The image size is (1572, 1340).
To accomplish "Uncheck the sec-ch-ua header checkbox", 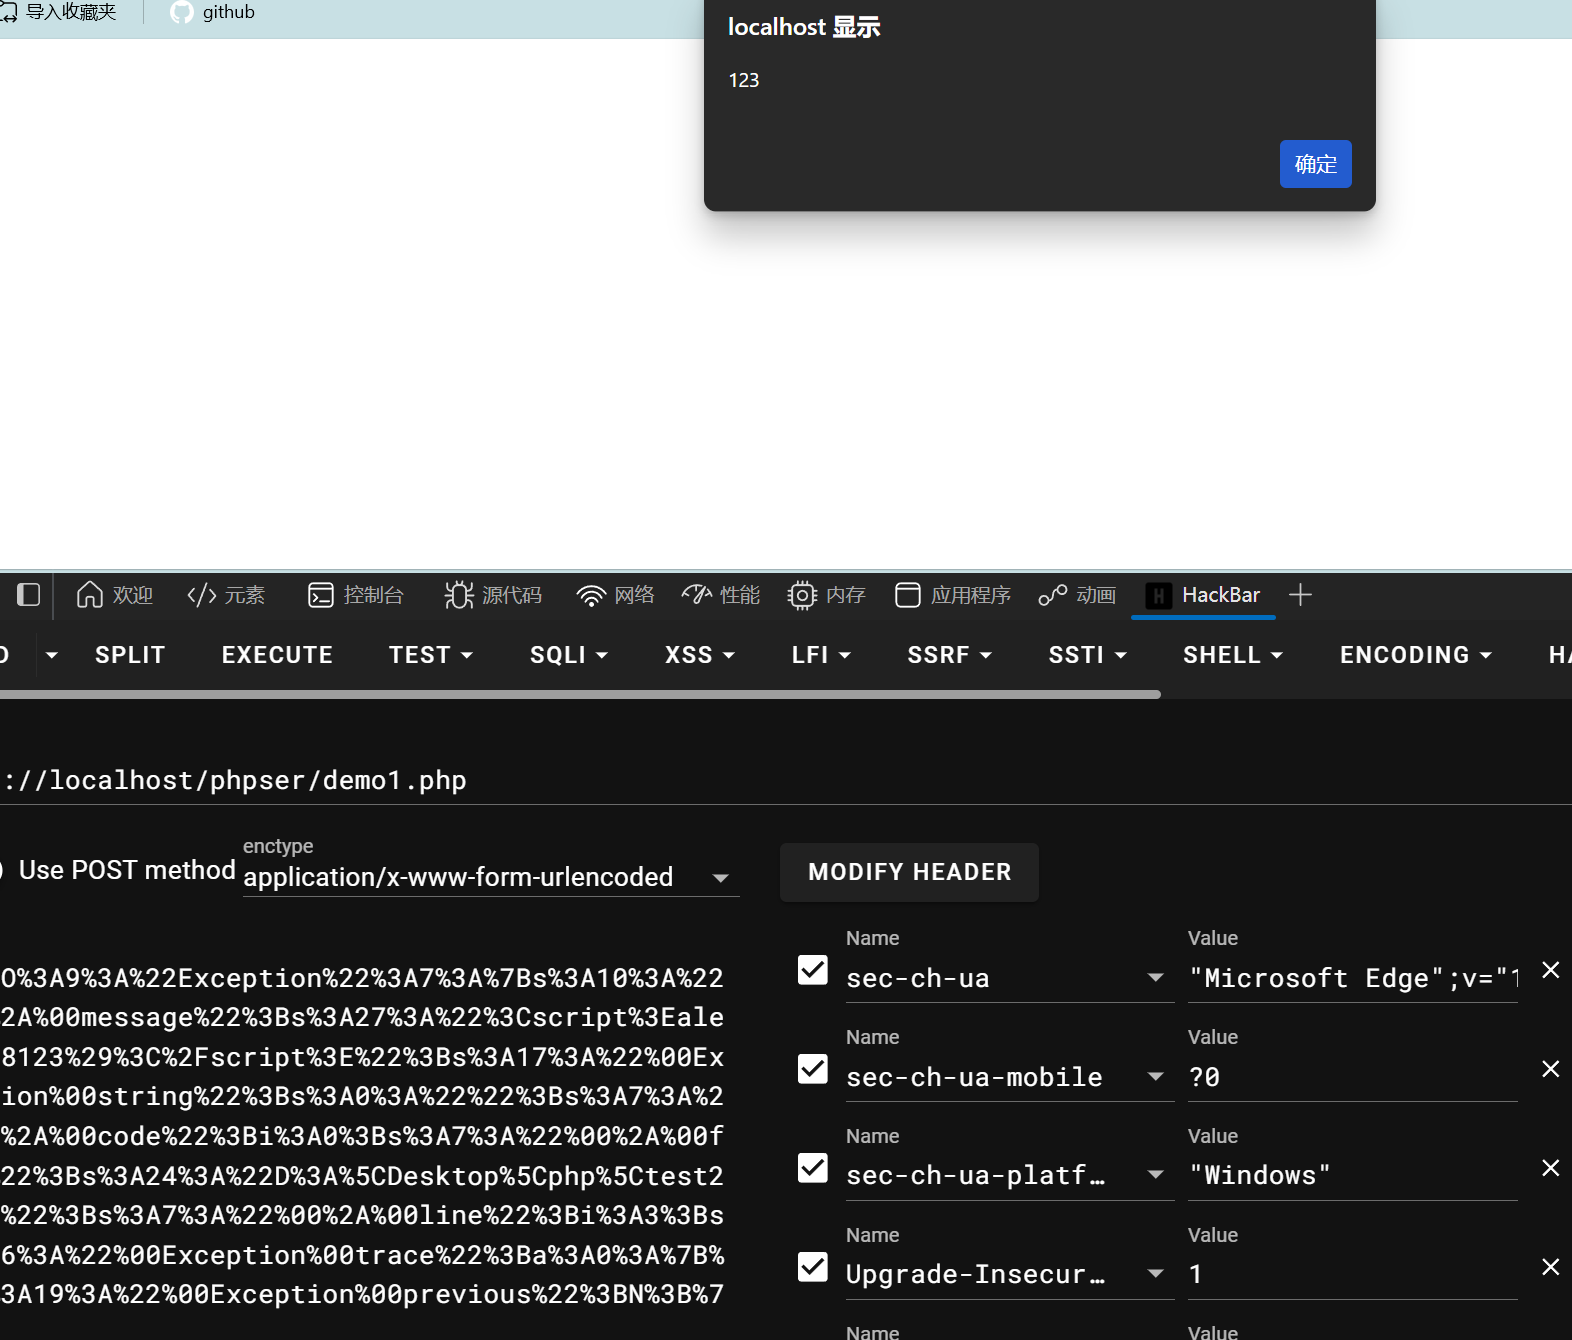I will [813, 970].
